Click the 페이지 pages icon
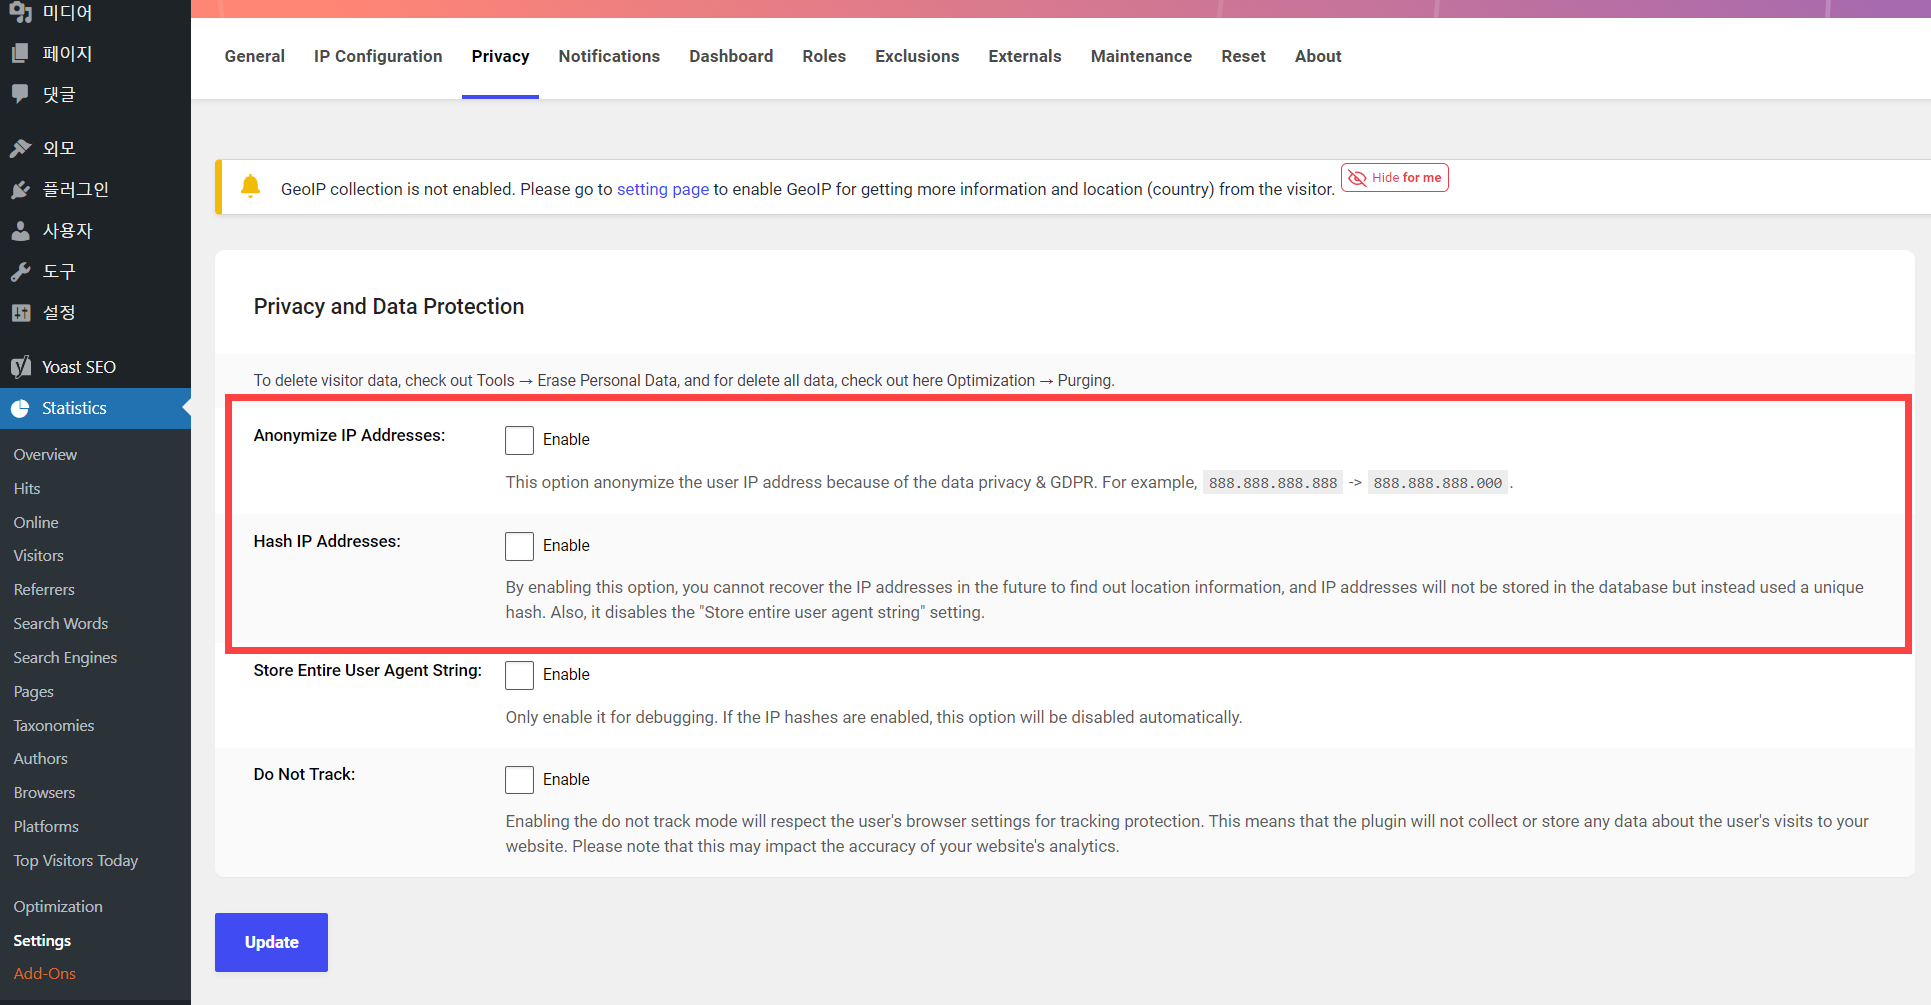1931x1005 pixels. pos(20,53)
